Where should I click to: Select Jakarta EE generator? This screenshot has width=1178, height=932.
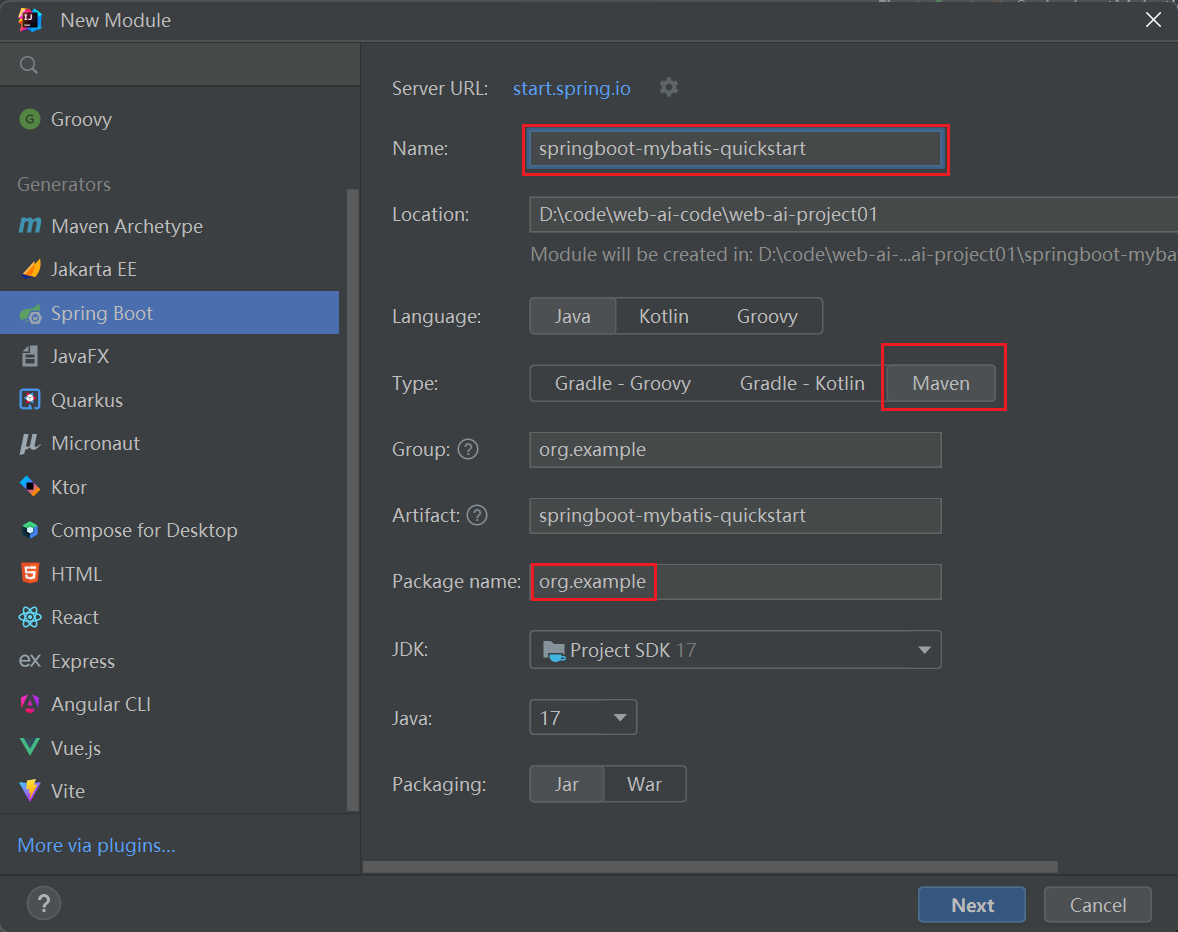tap(170, 269)
